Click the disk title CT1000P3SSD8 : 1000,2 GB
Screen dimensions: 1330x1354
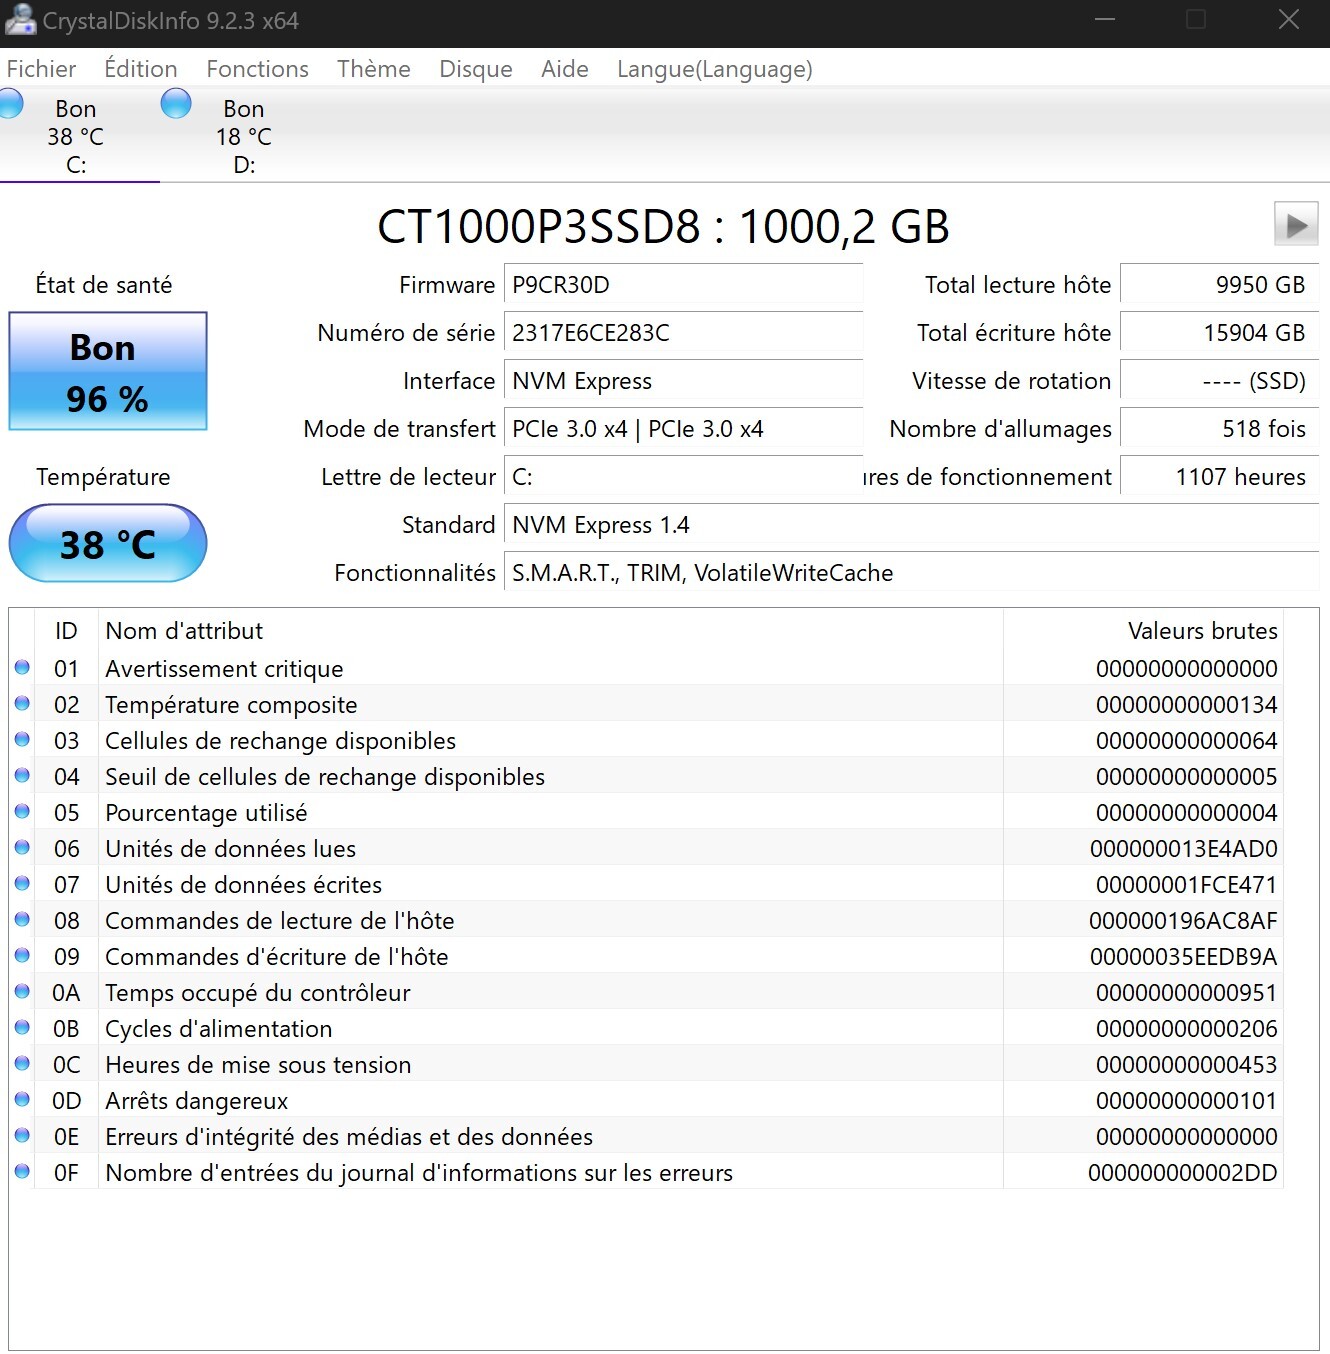[x=663, y=227]
